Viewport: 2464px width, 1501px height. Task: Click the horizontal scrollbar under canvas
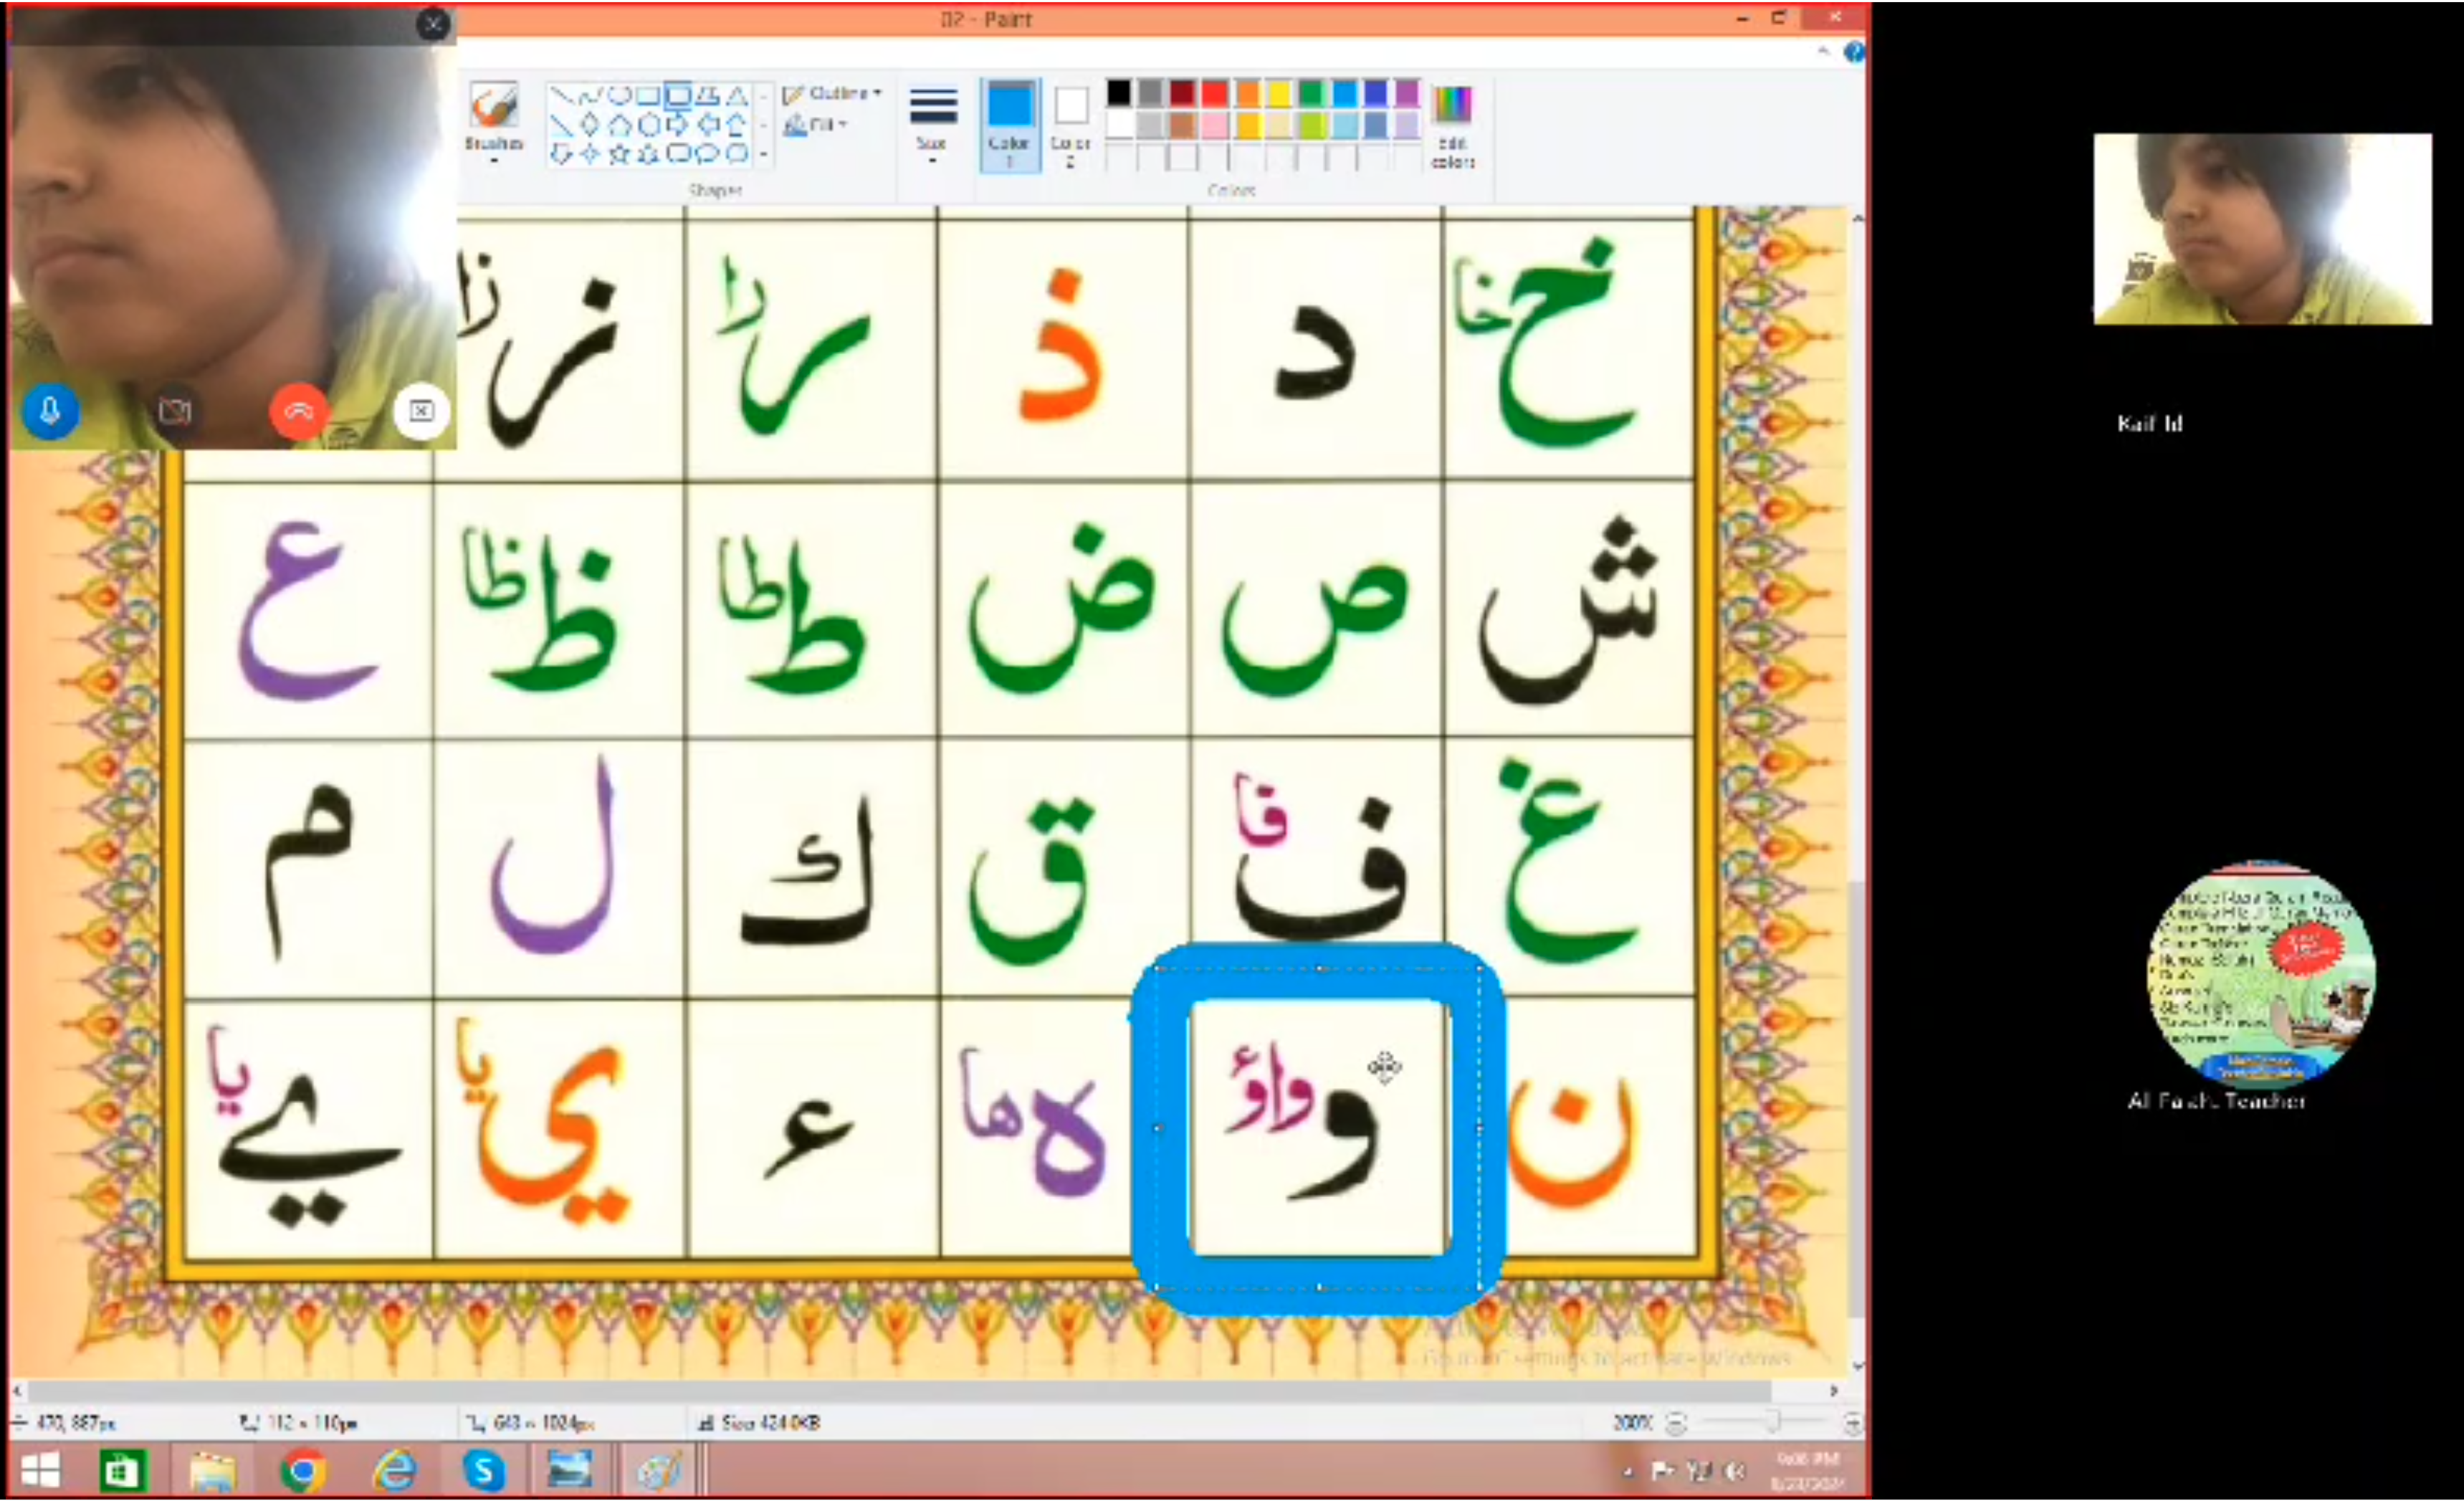[900, 1391]
